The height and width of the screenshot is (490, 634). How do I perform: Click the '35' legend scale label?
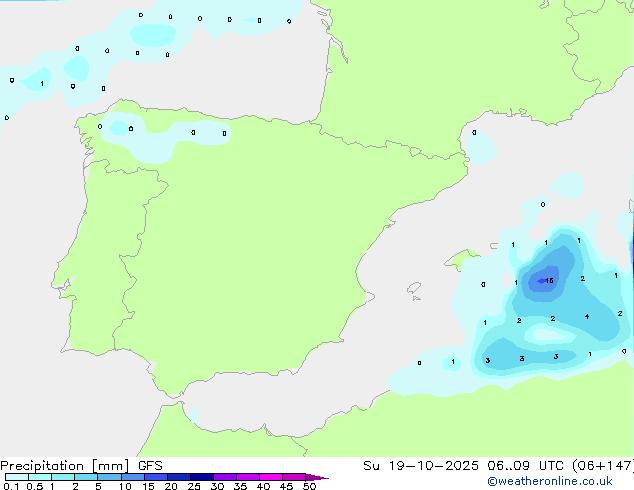240,486
